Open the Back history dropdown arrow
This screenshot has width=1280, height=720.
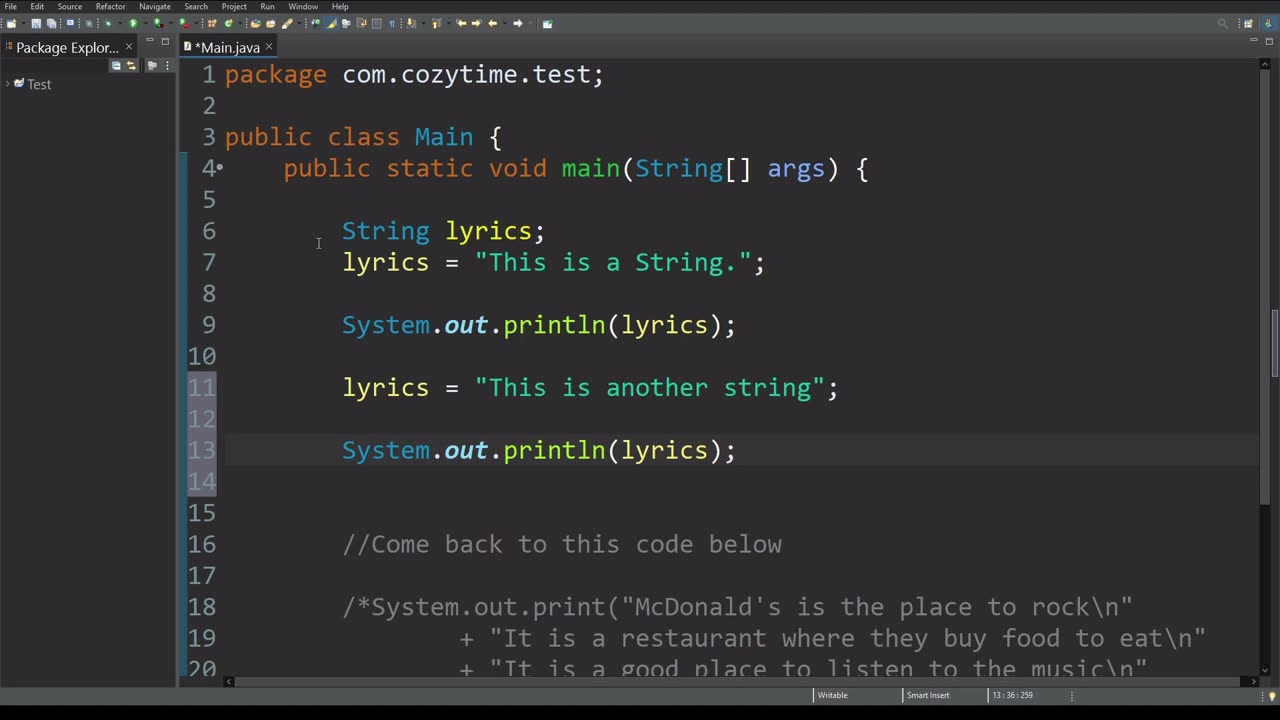click(x=504, y=23)
